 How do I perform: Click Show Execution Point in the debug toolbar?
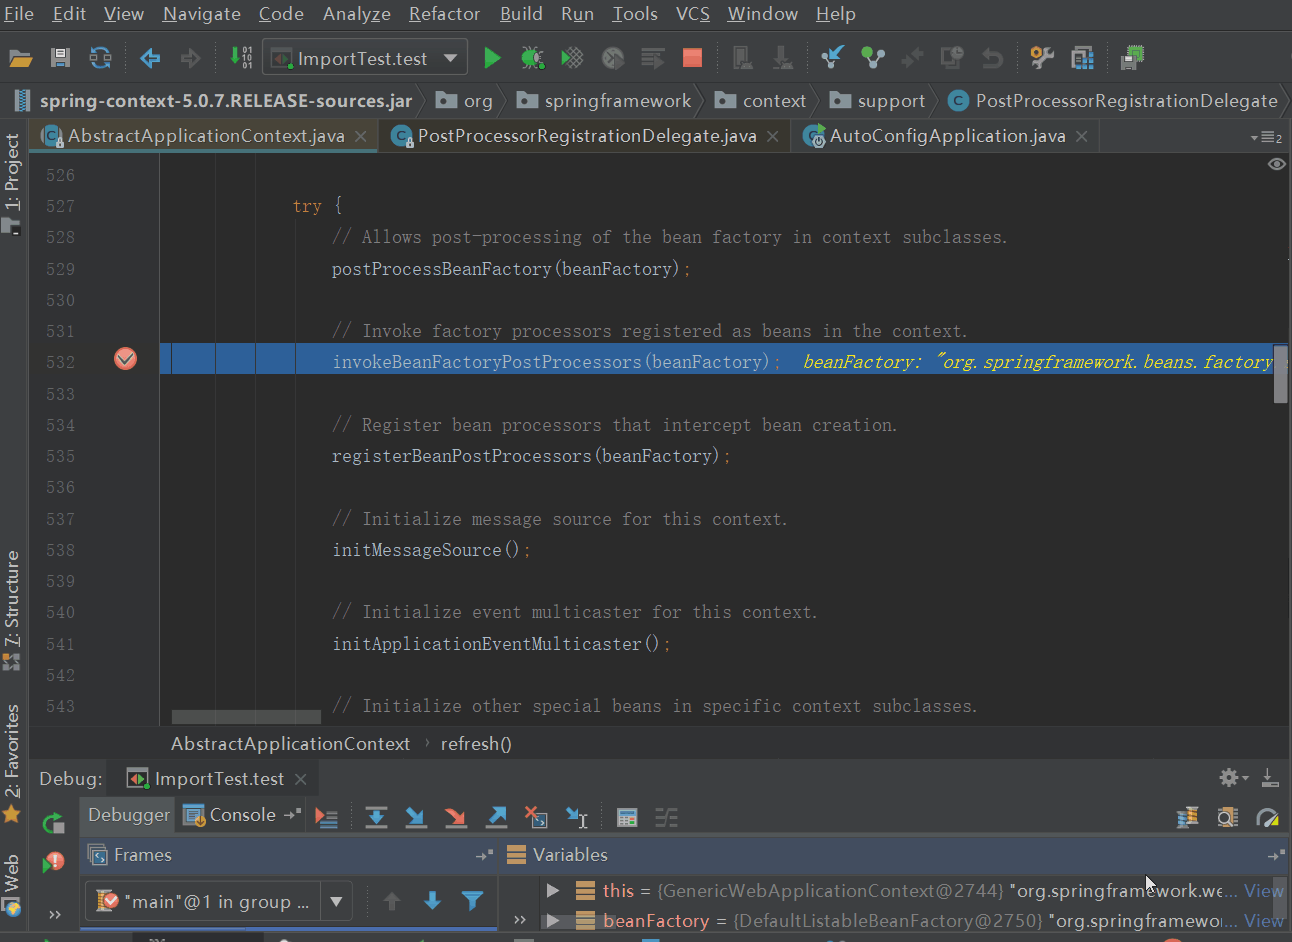(326, 817)
